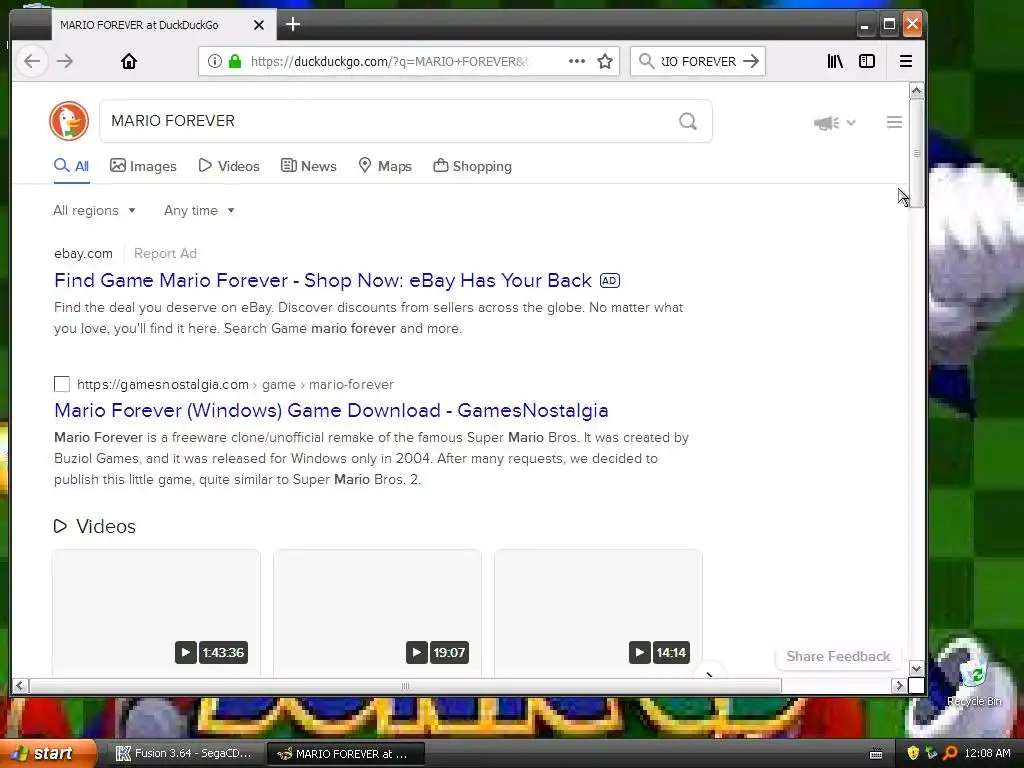Expand the Any time dropdown
The image size is (1024, 768).
point(199,210)
